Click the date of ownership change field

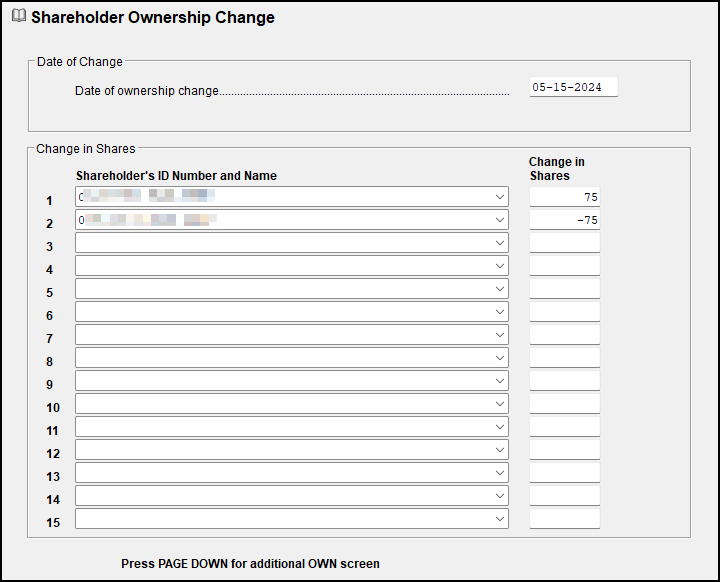(x=573, y=87)
